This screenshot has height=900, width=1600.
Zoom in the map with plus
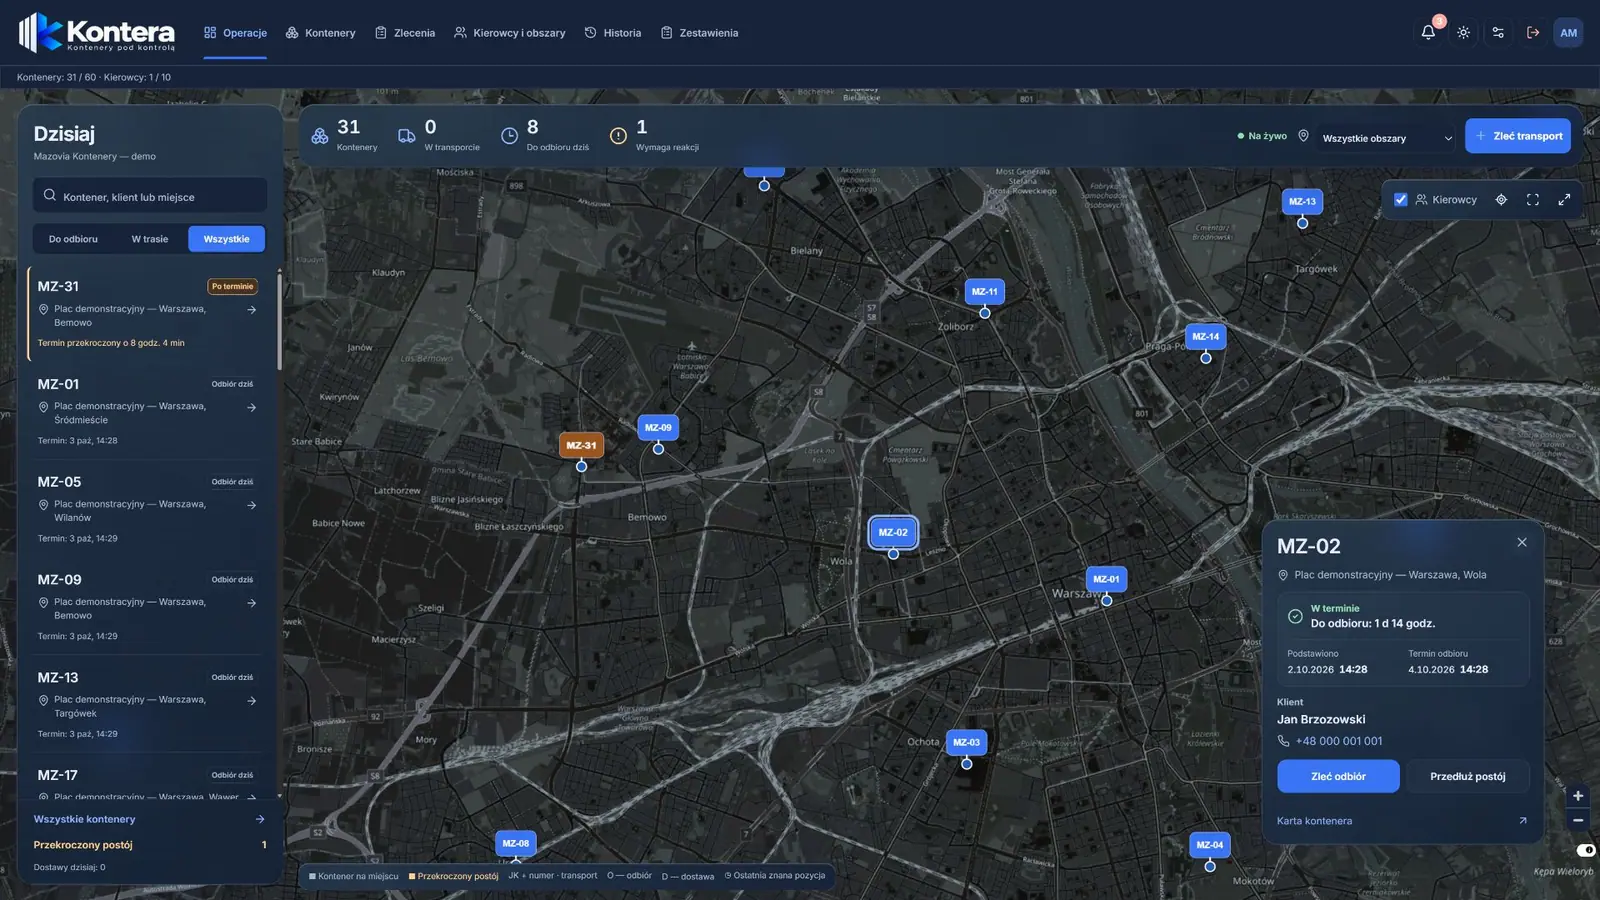(x=1578, y=796)
